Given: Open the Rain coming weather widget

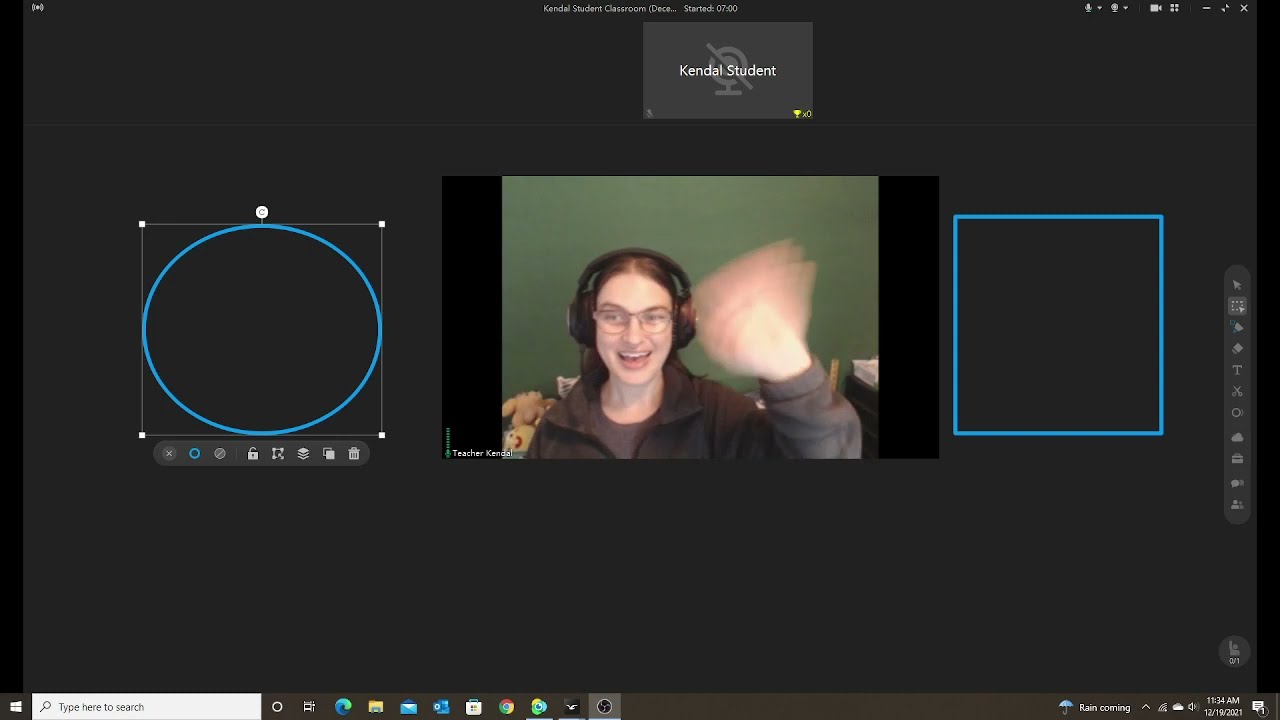Looking at the screenshot, I should tap(1094, 707).
